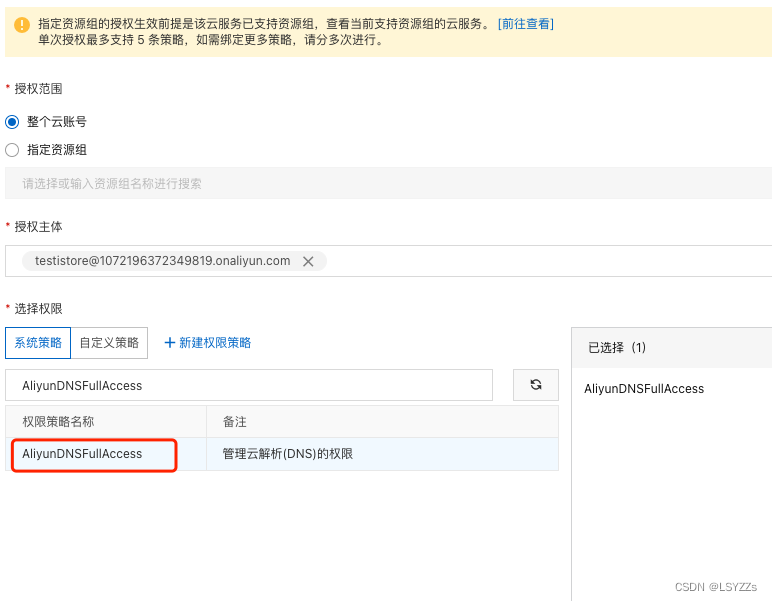Focus the policy search box containing AliyunDNSFullAccess

point(250,385)
